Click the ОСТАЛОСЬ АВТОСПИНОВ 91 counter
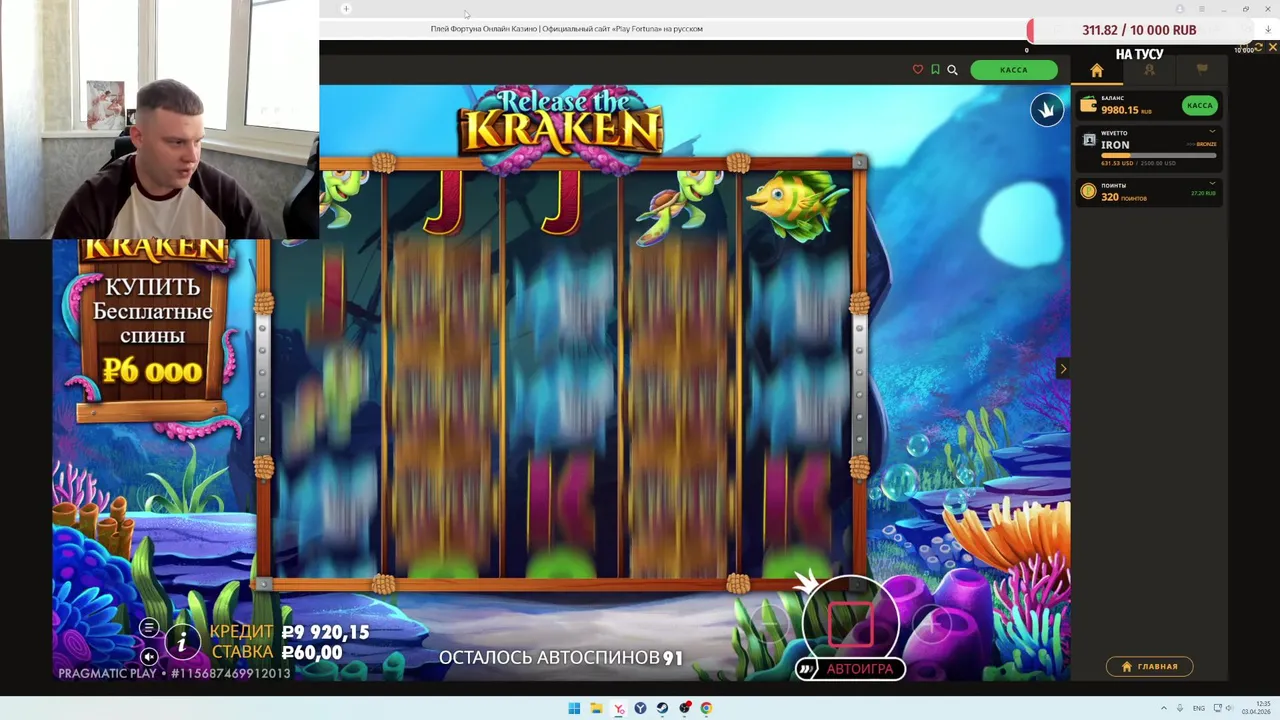1280x720 pixels. pos(561,658)
